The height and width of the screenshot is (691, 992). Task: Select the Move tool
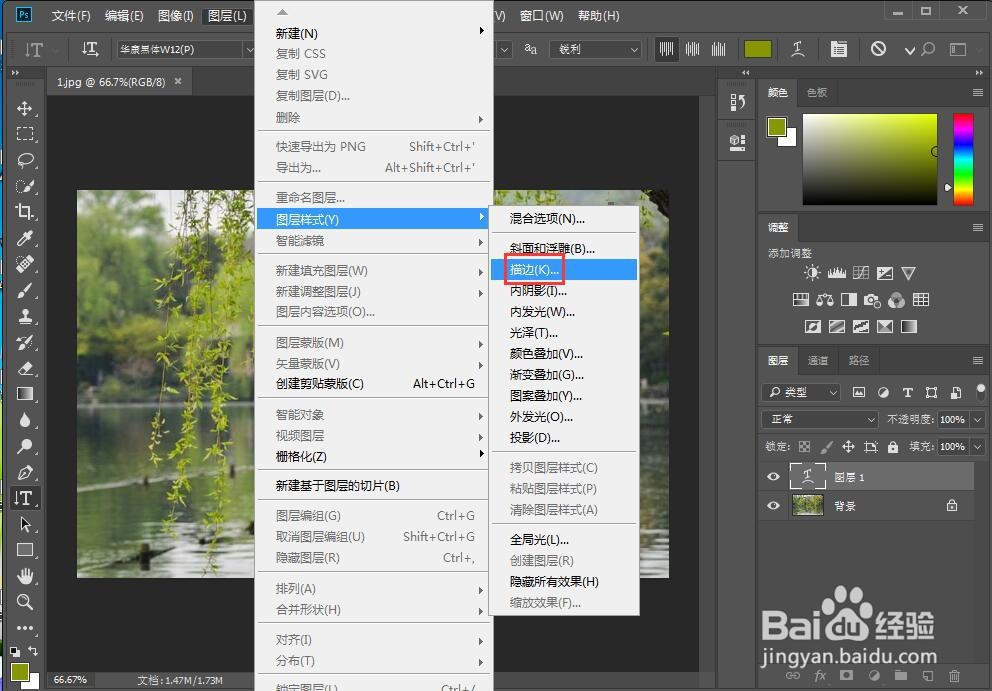24,111
